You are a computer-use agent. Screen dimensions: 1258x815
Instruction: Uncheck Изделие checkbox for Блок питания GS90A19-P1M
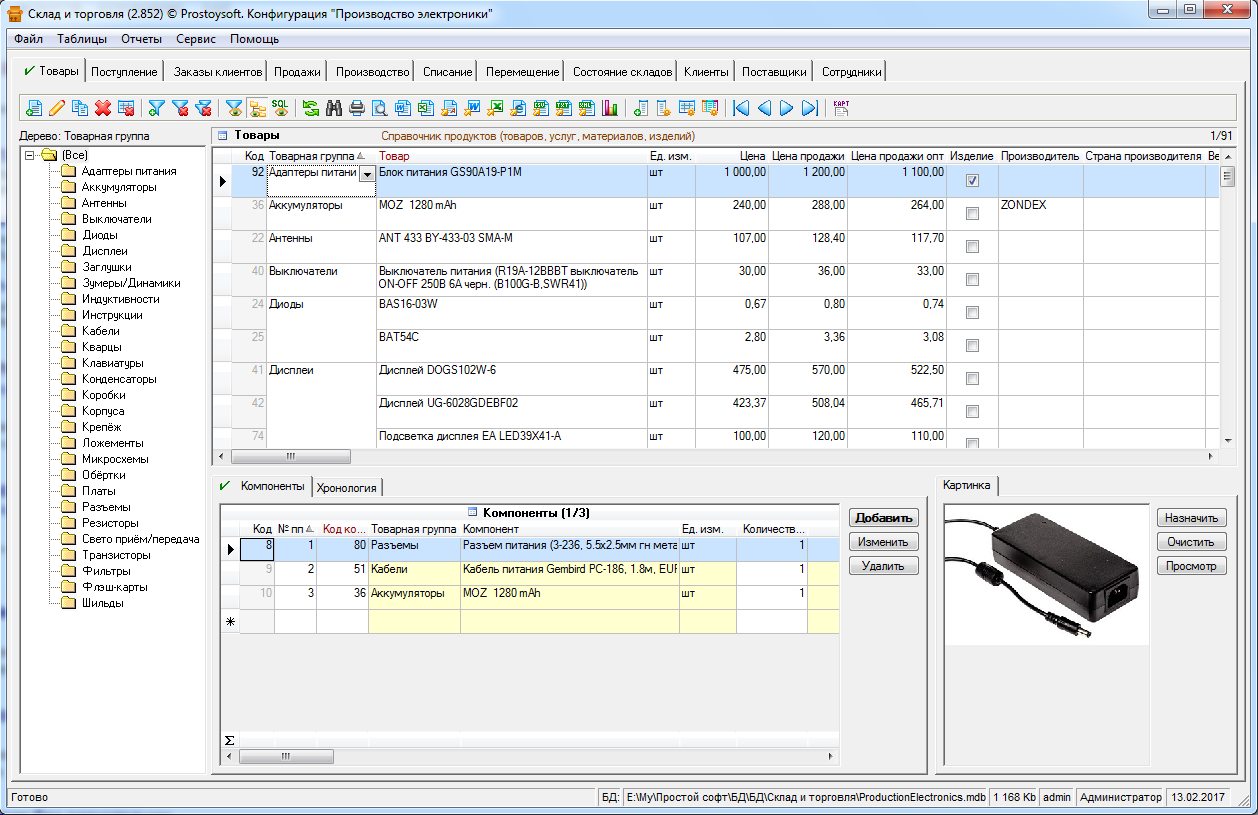tap(972, 181)
